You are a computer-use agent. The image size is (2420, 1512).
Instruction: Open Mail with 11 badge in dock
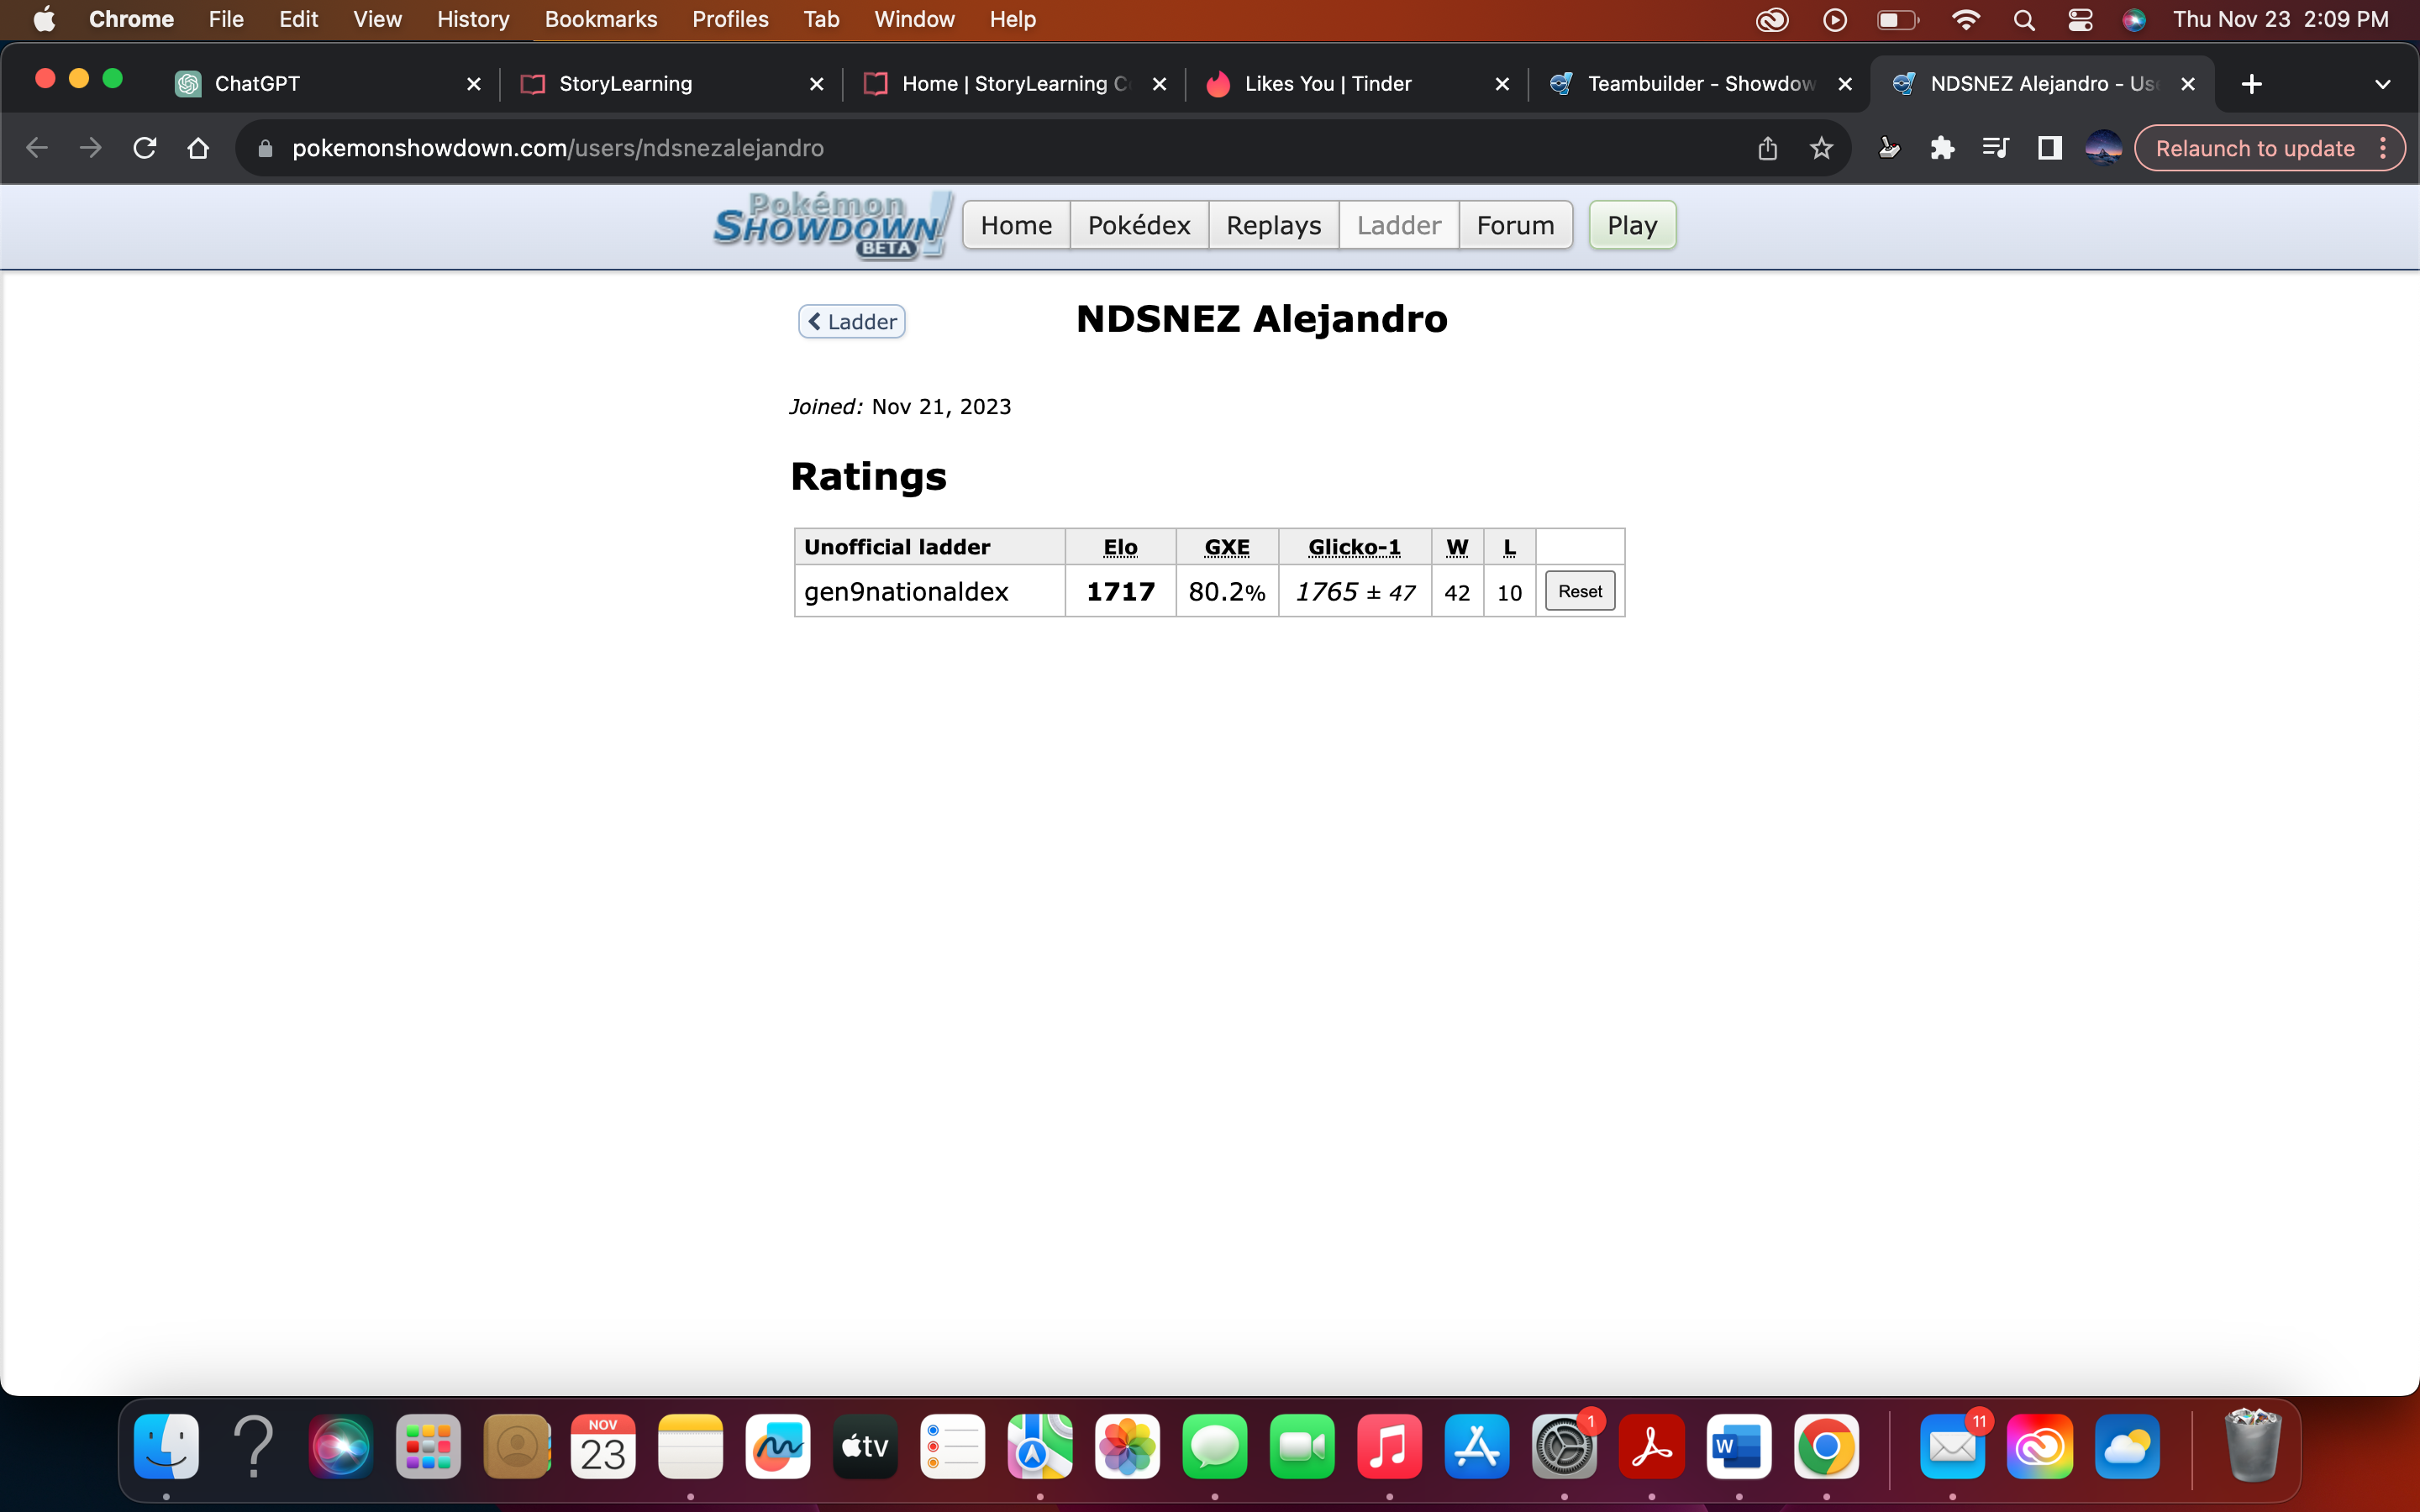coord(1952,1446)
